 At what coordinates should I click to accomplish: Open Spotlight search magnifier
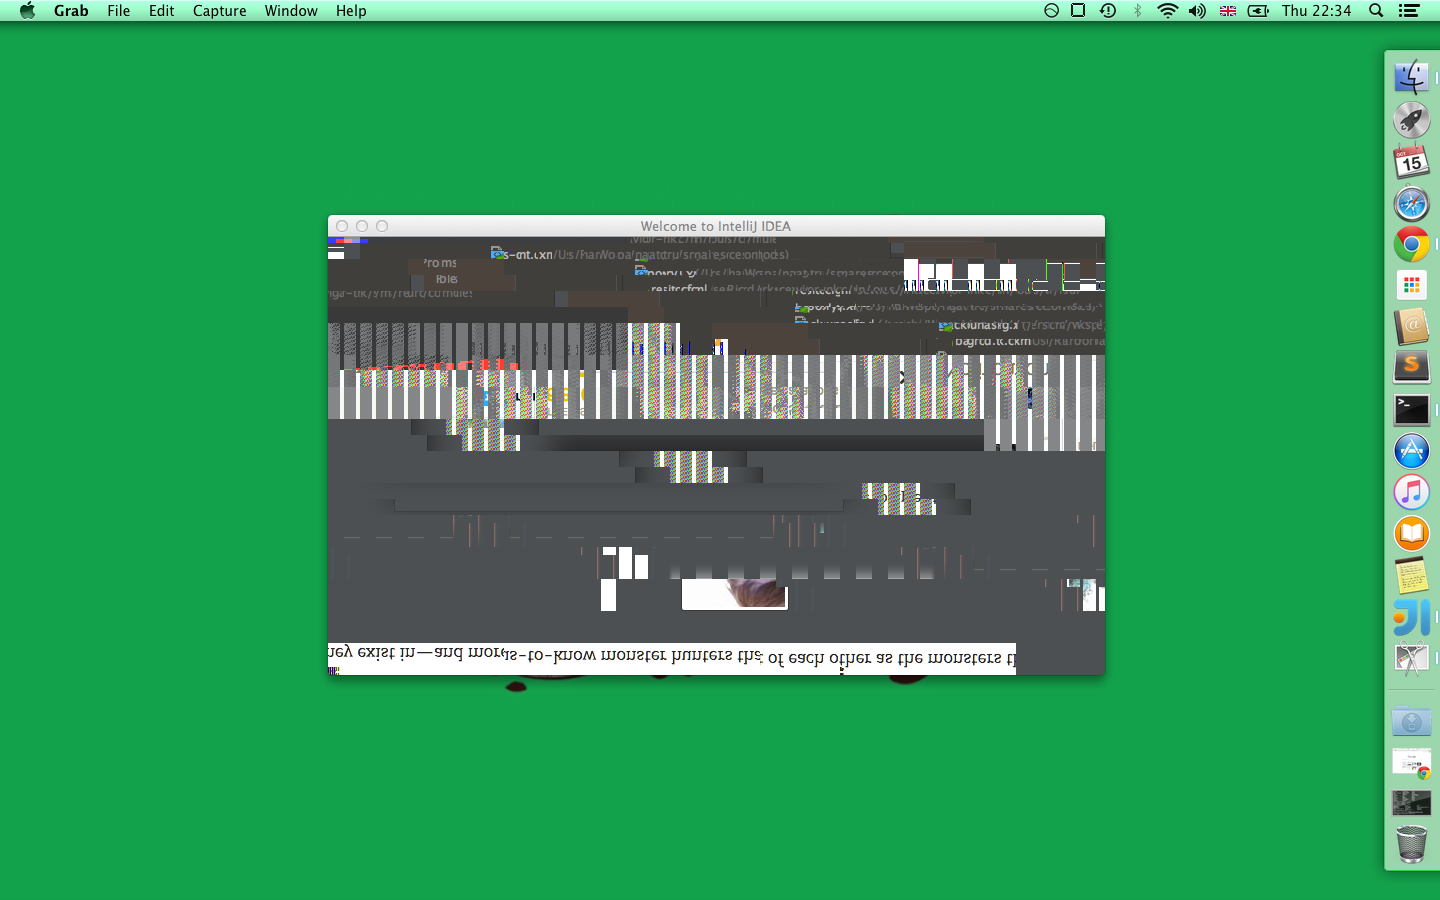pos(1377,11)
